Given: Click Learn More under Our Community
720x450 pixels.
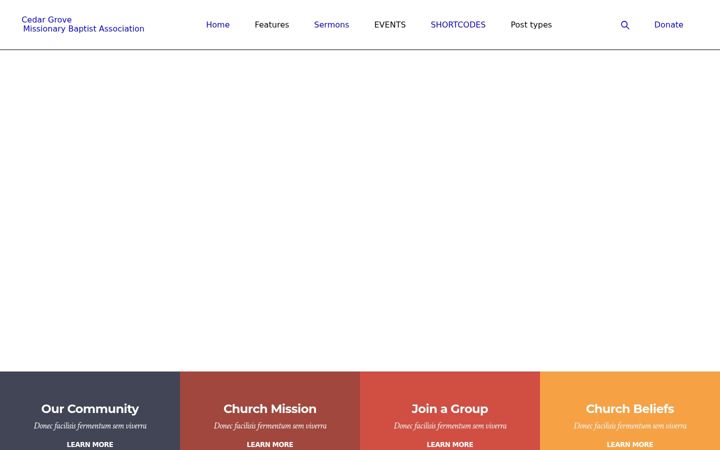Looking at the screenshot, I should (90, 444).
